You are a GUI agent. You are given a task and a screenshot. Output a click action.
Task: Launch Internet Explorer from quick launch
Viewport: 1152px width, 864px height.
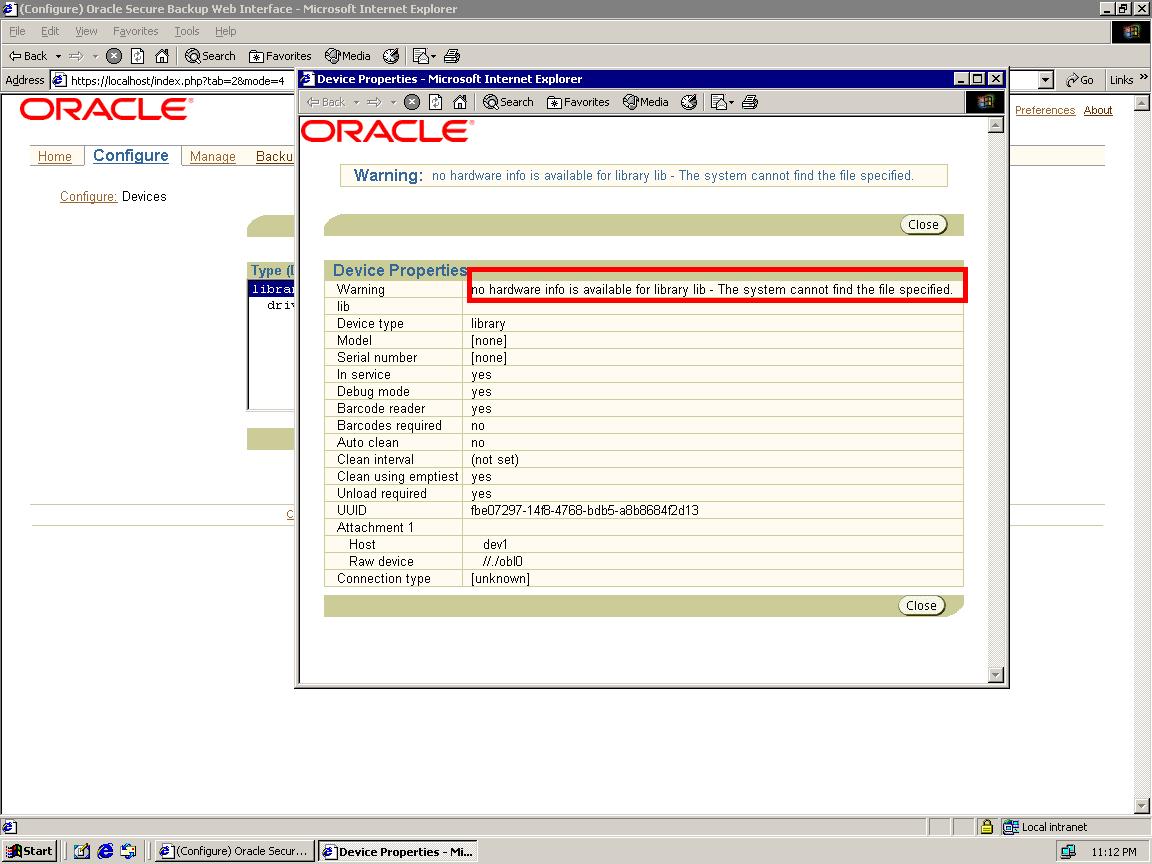(x=105, y=851)
